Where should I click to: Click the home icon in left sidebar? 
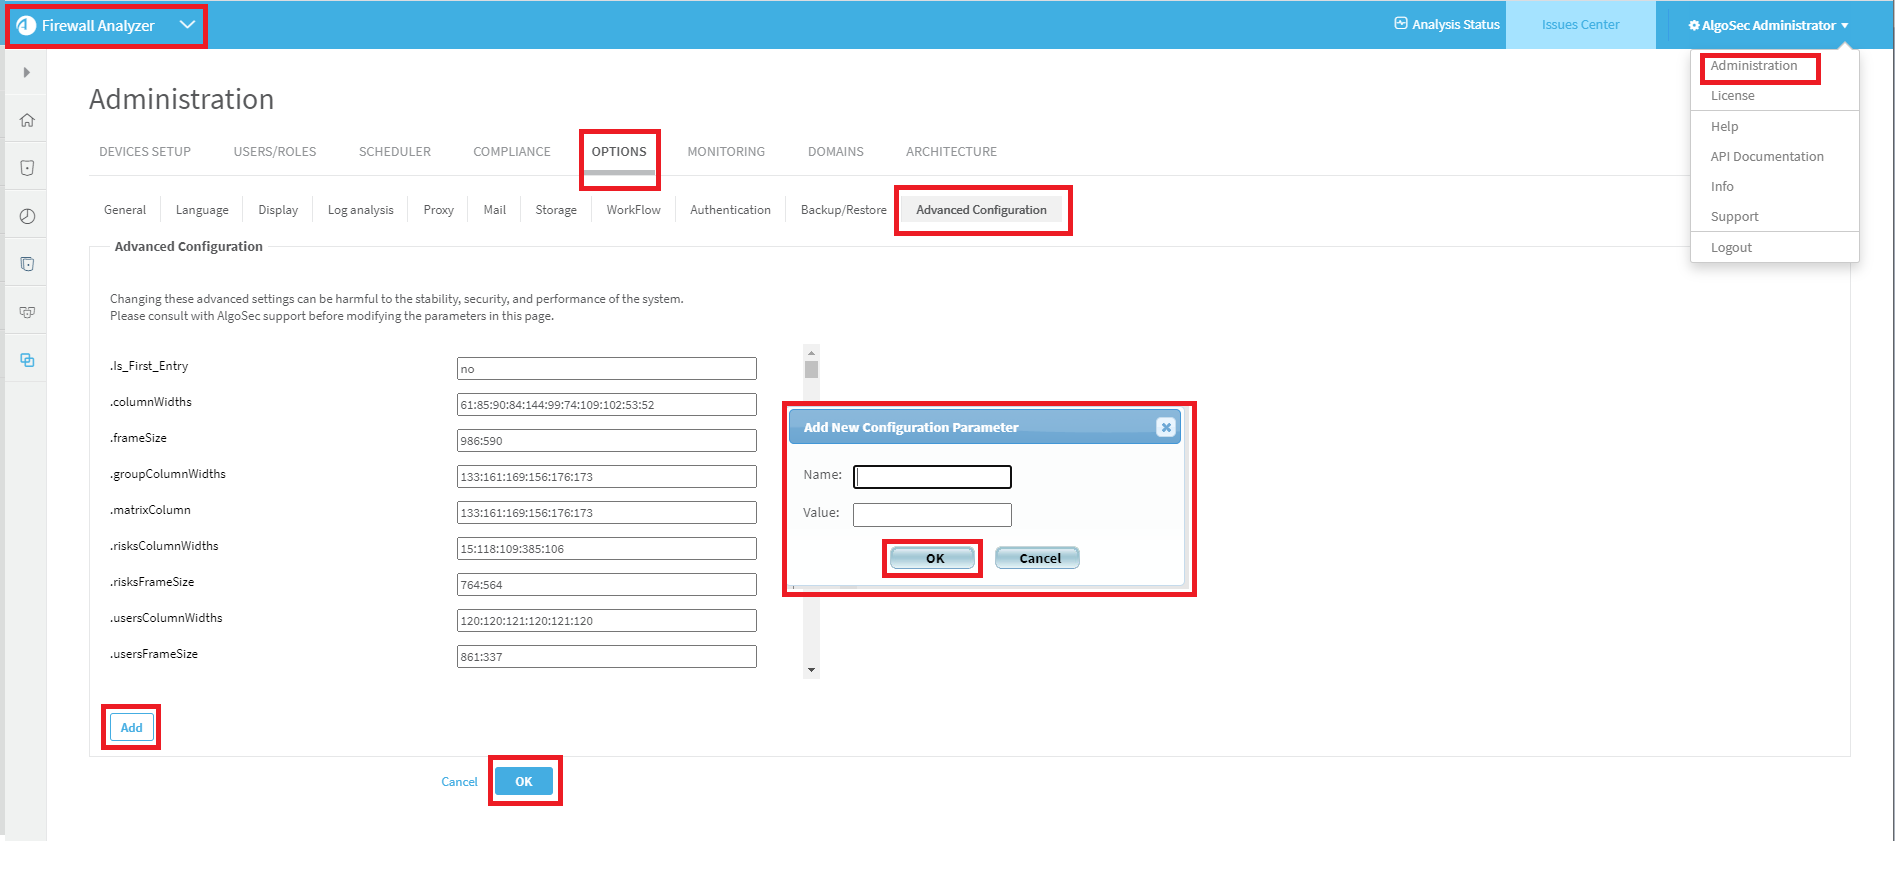click(27, 120)
